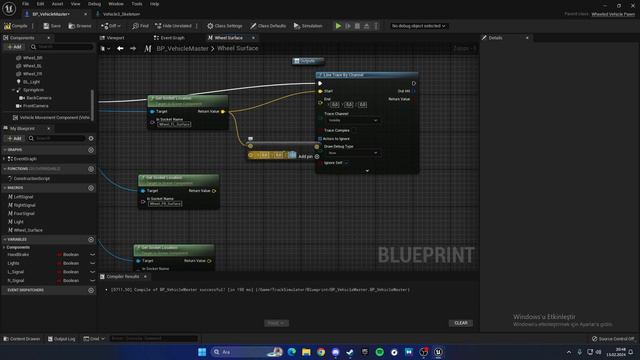The height and width of the screenshot is (360, 640).
Task: Open the Content Drawer
Action: coord(22,339)
